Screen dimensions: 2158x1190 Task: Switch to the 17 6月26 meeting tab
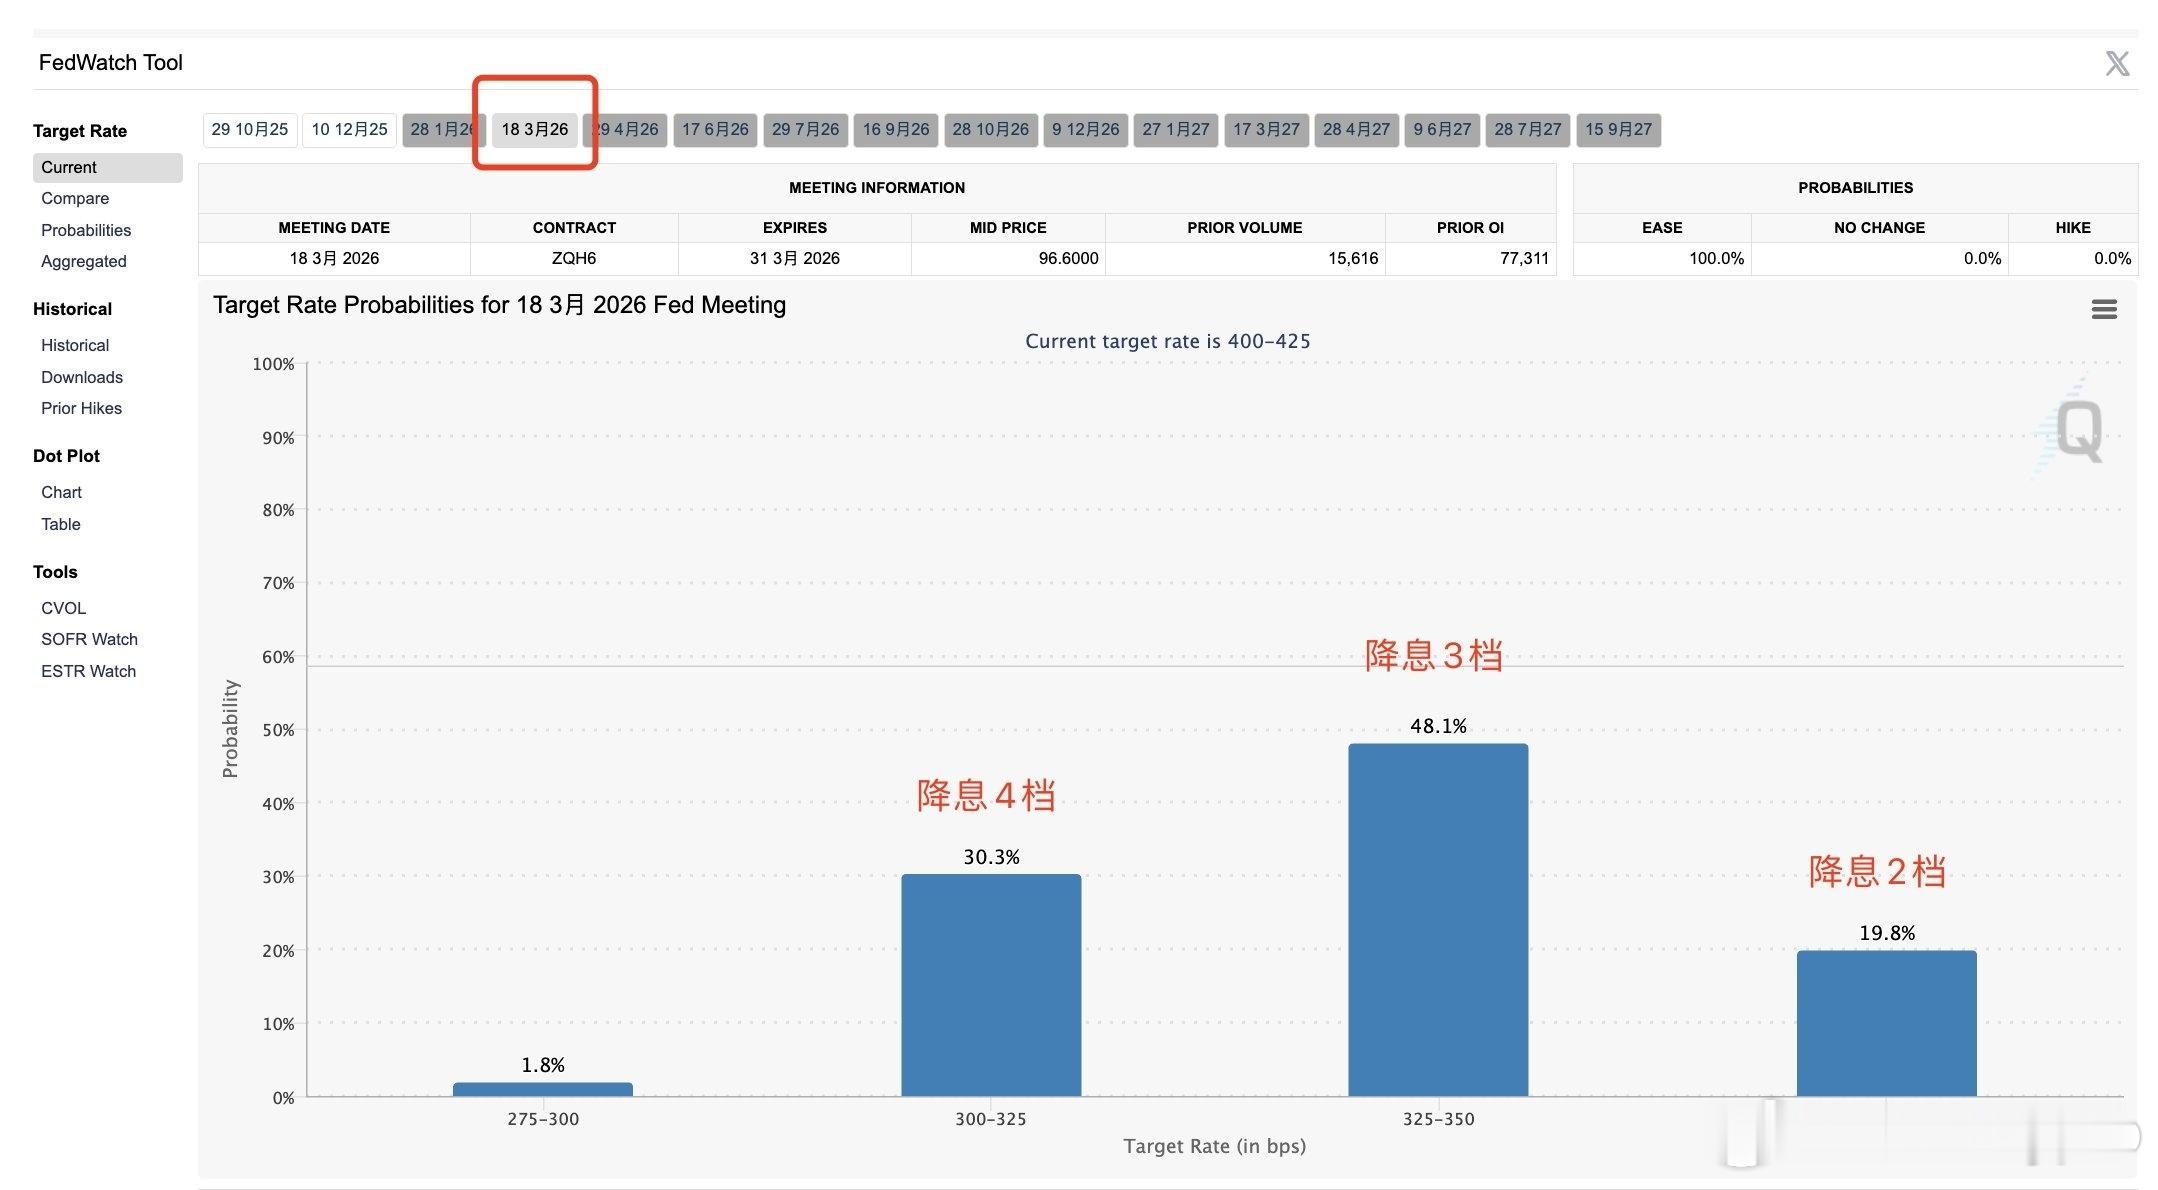[x=715, y=129]
